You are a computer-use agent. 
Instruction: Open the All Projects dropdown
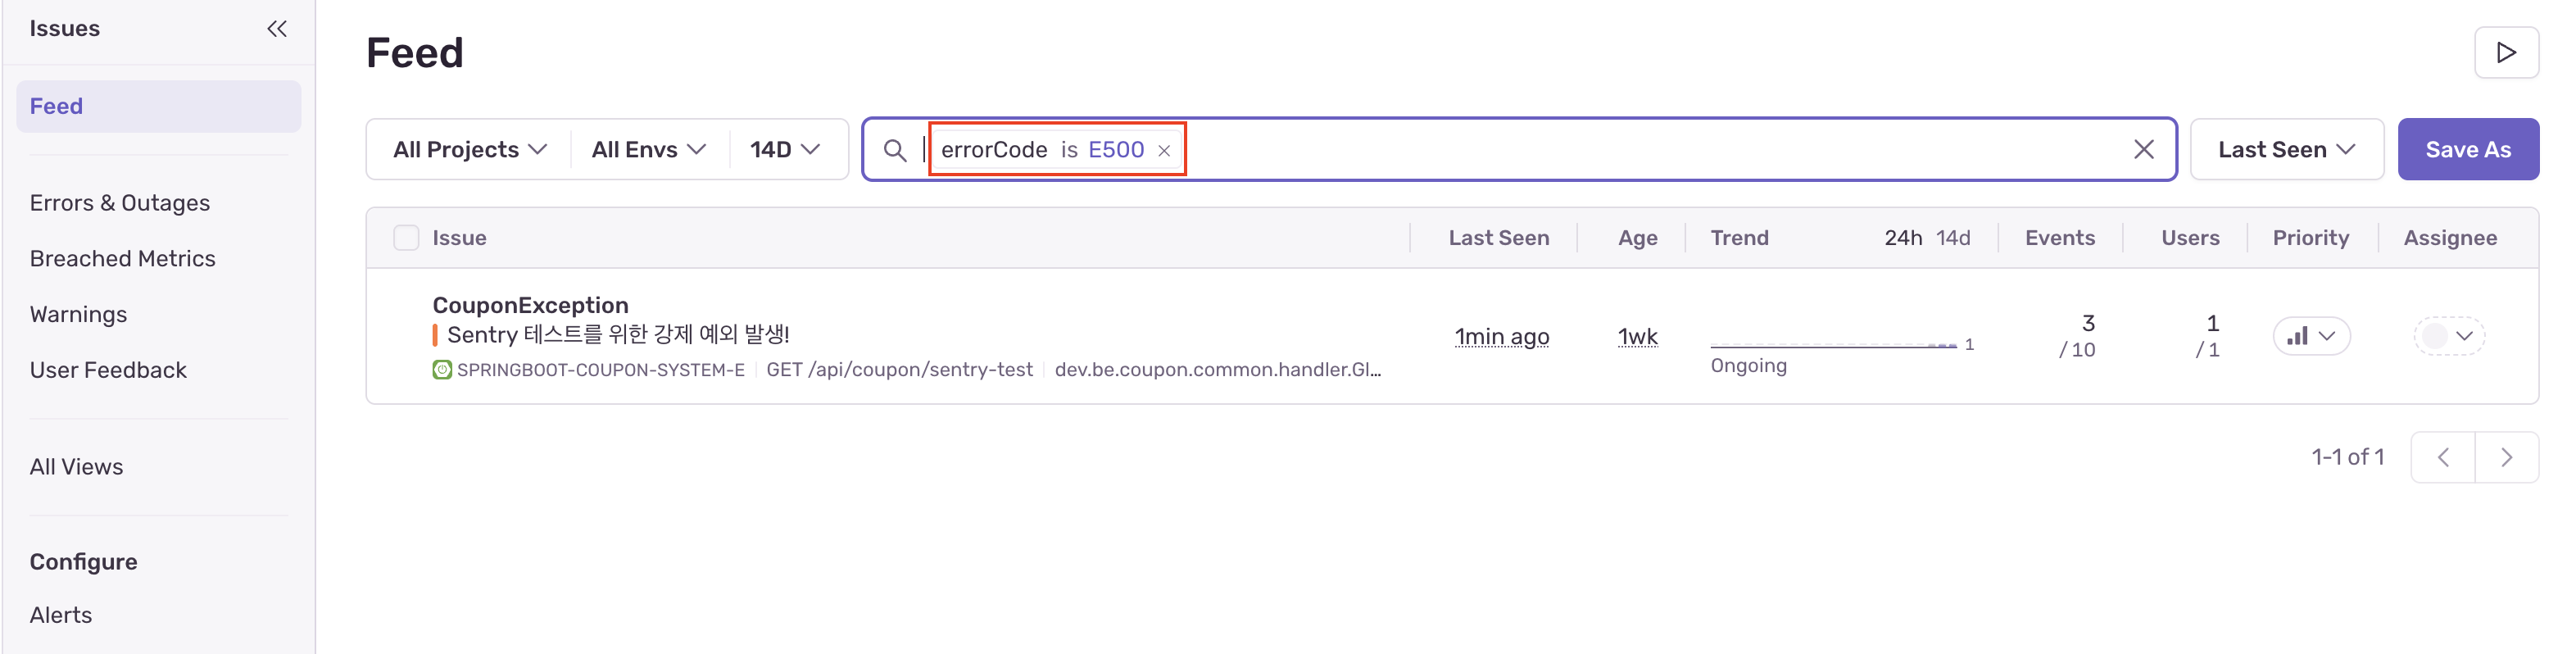(x=469, y=150)
